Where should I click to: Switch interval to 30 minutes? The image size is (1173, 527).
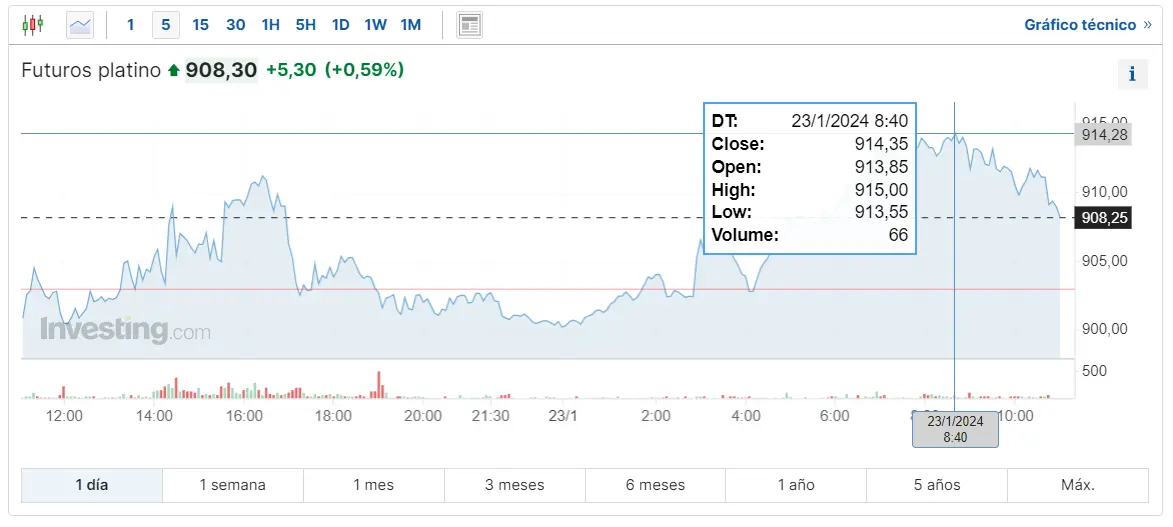[x=236, y=25]
